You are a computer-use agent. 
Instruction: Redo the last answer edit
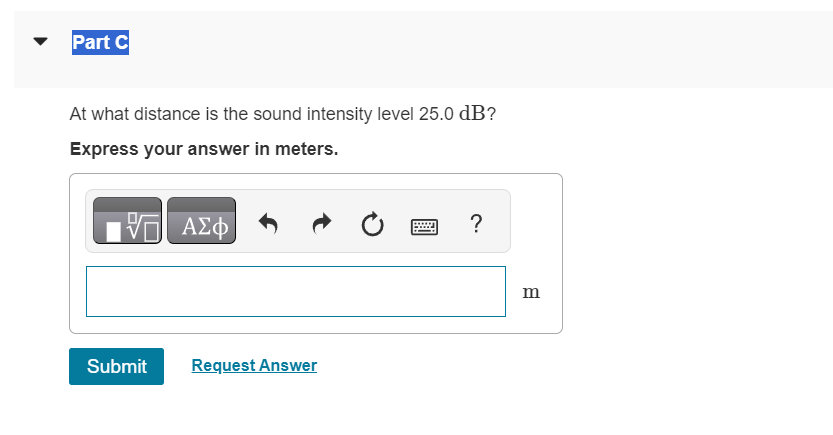pos(320,223)
